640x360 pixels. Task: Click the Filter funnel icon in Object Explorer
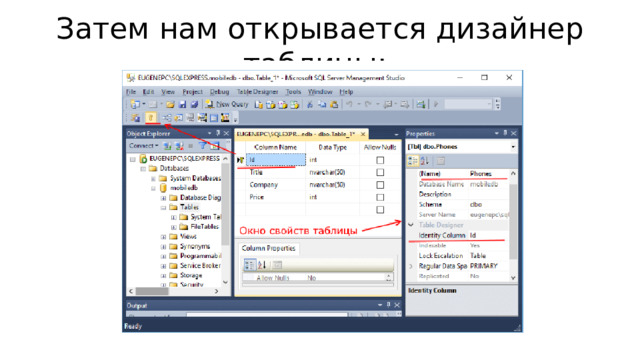pyautogui.click(x=202, y=146)
